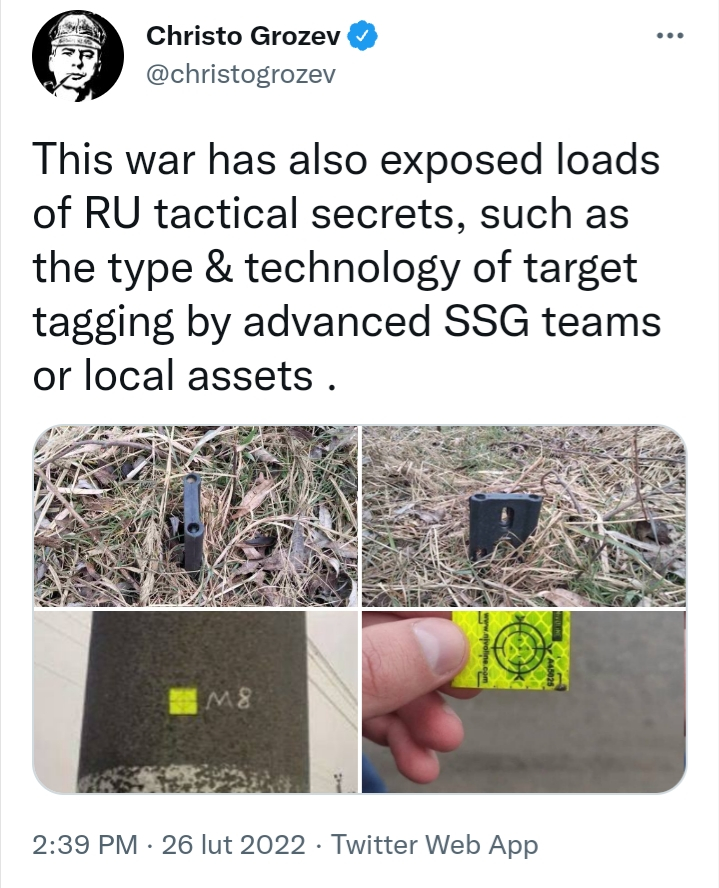Open the bottom-right photo of hand holding tag
The image size is (719, 888).
[524, 702]
